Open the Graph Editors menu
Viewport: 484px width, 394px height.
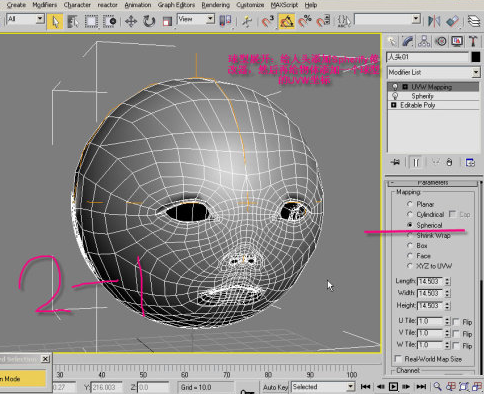coord(176,5)
